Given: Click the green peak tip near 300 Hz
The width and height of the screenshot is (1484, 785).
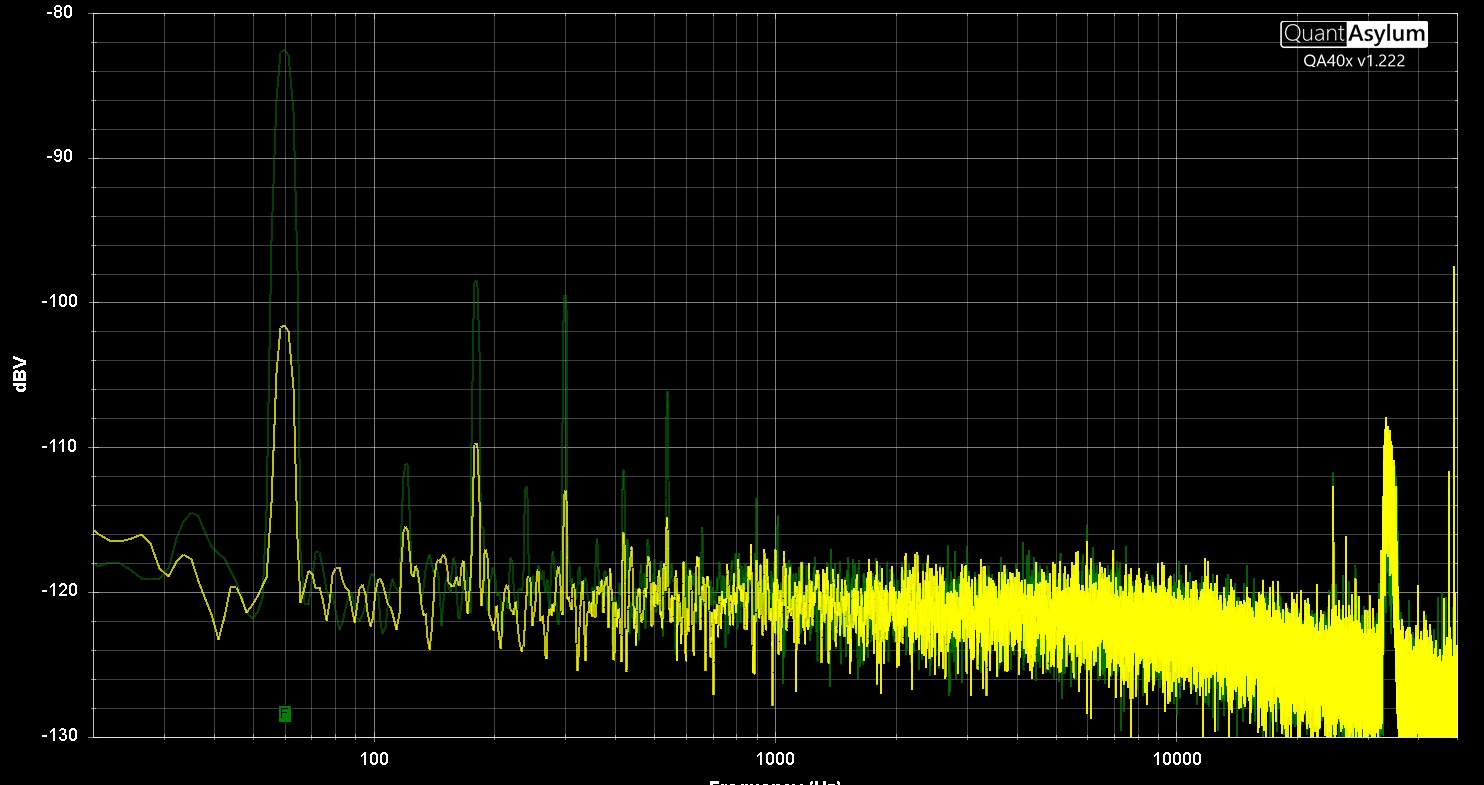Looking at the screenshot, I should (x=565, y=296).
